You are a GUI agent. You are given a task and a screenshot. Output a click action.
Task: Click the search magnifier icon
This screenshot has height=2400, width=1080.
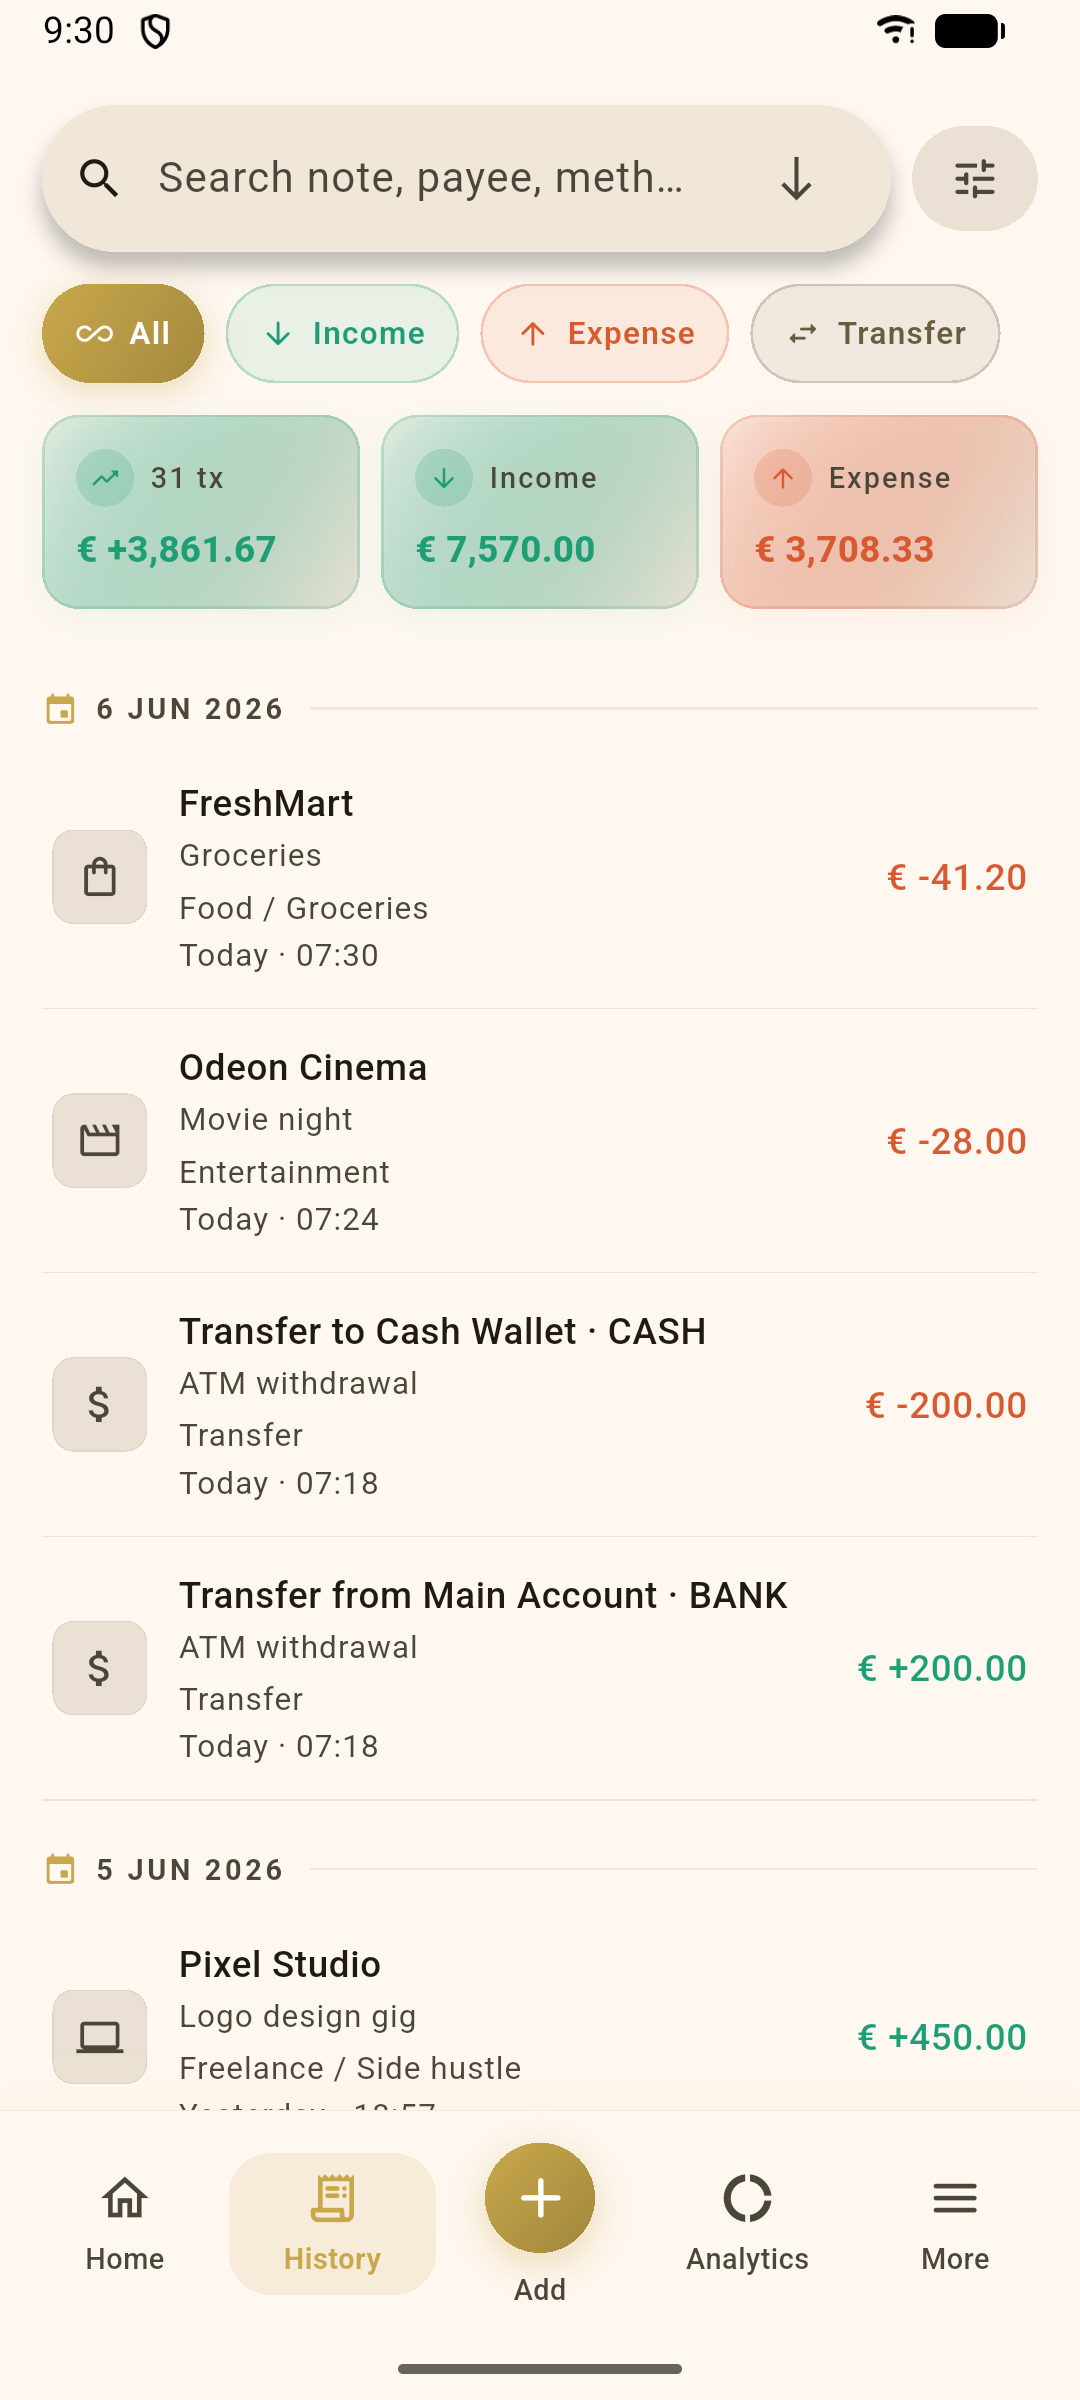pos(99,179)
